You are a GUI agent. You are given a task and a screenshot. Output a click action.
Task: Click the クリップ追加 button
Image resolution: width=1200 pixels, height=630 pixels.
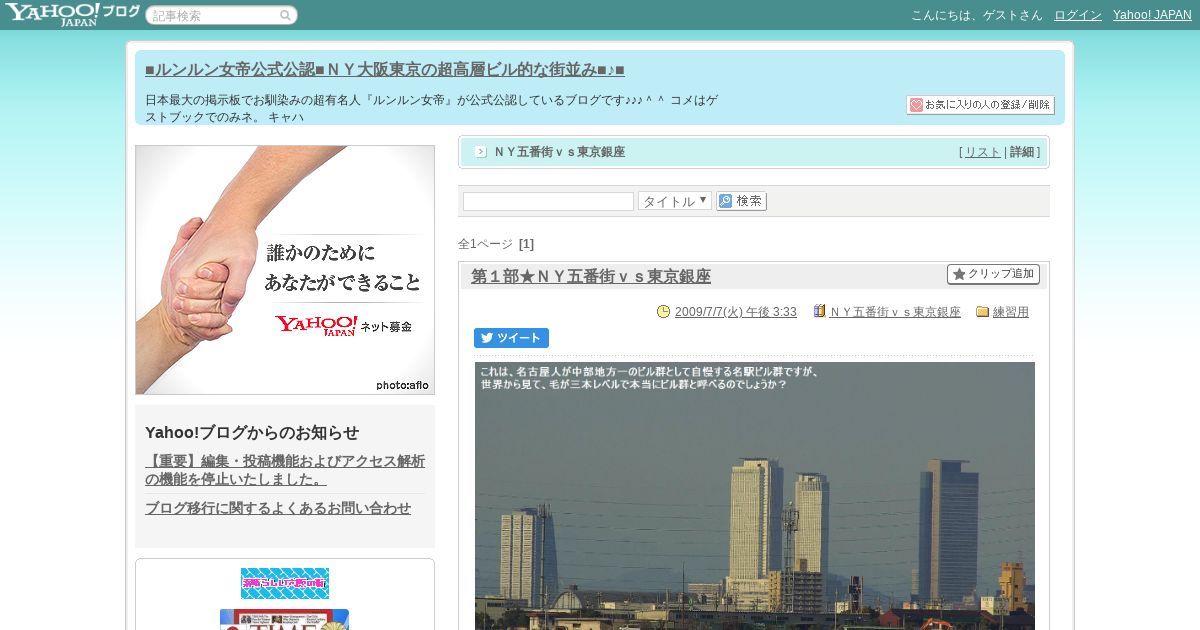(993, 274)
